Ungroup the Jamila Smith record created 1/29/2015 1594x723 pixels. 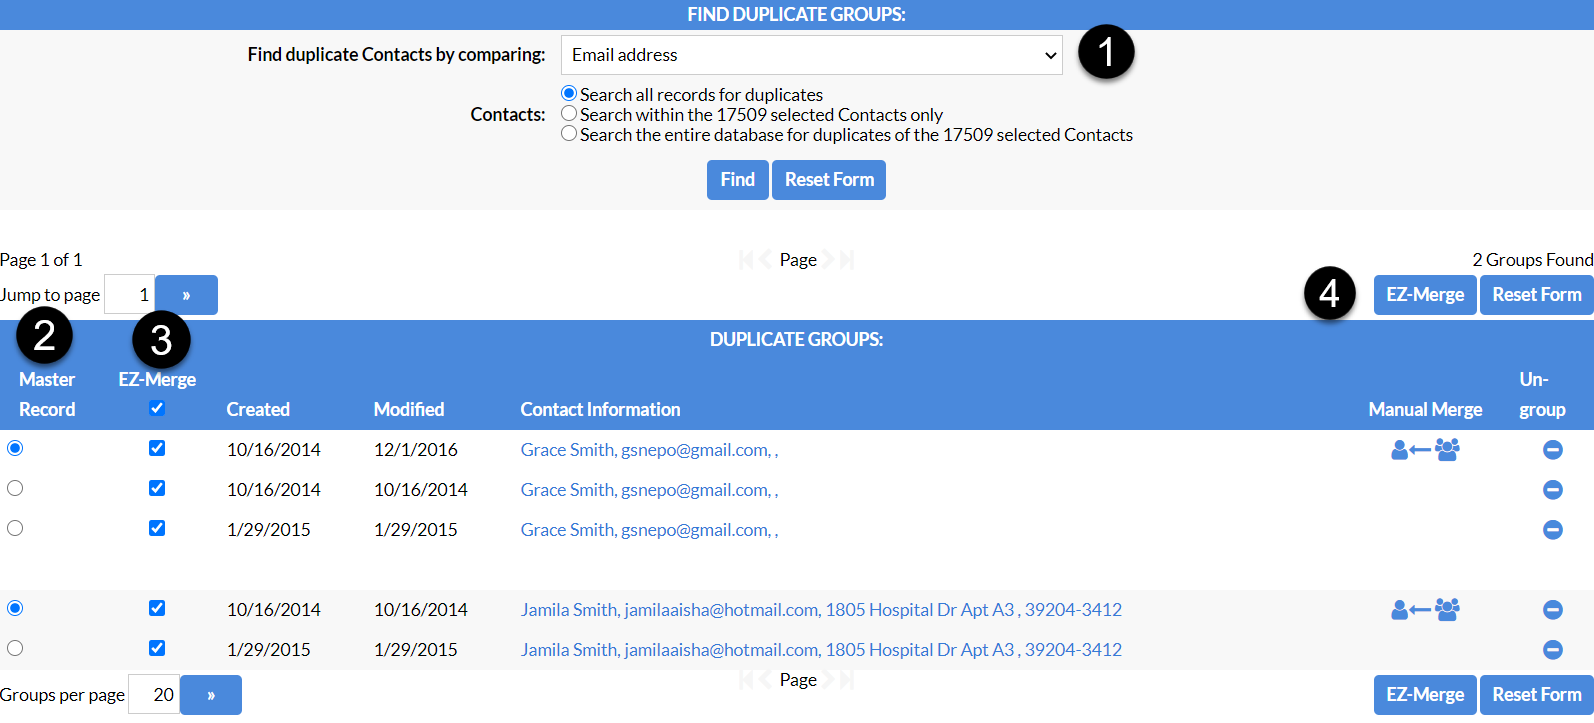click(1552, 649)
